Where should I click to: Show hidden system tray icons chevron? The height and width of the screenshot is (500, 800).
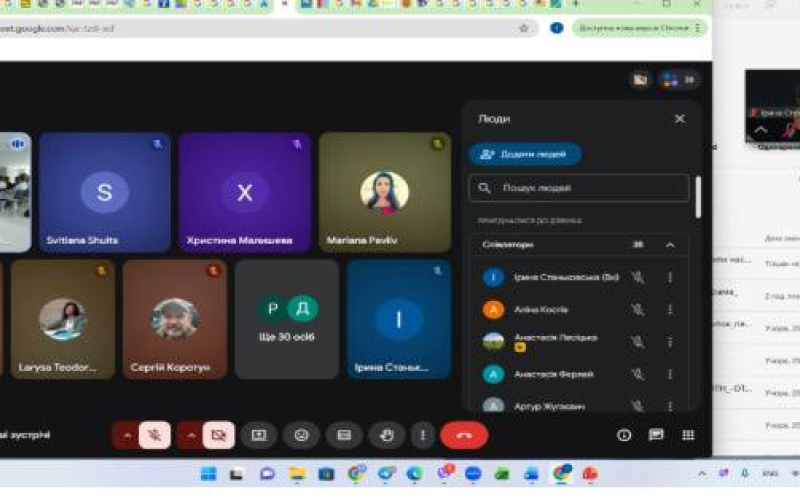coord(702,473)
